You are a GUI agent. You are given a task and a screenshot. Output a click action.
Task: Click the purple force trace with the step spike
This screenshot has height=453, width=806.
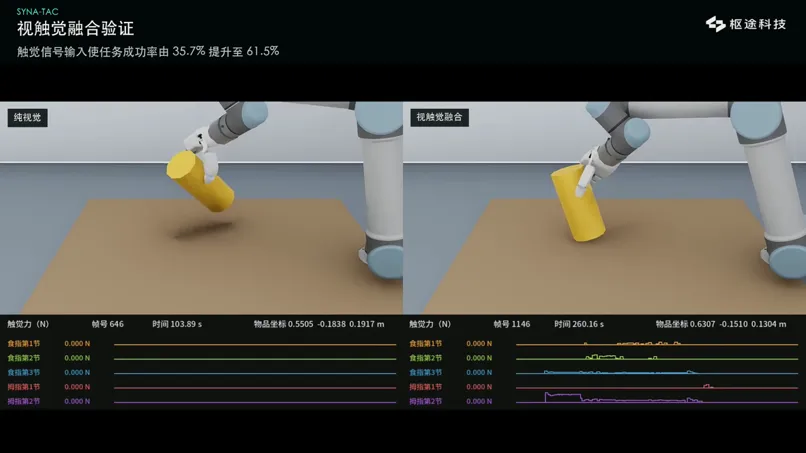[656, 398]
